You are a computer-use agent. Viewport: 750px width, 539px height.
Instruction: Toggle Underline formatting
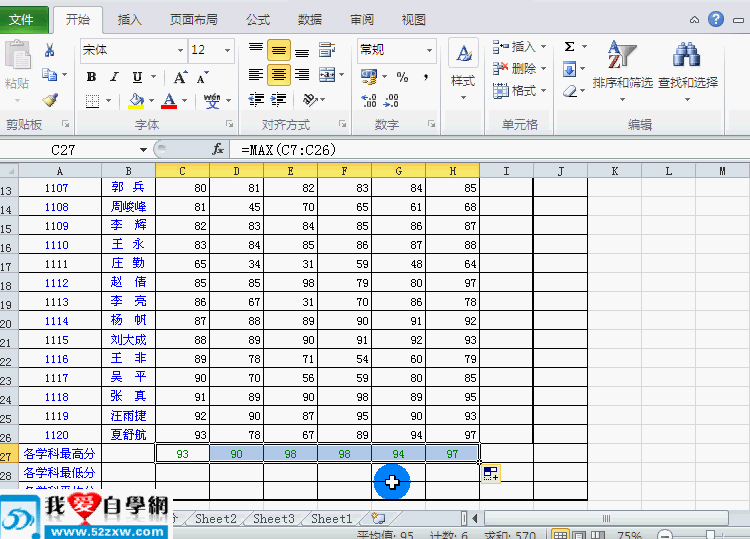click(x=137, y=77)
